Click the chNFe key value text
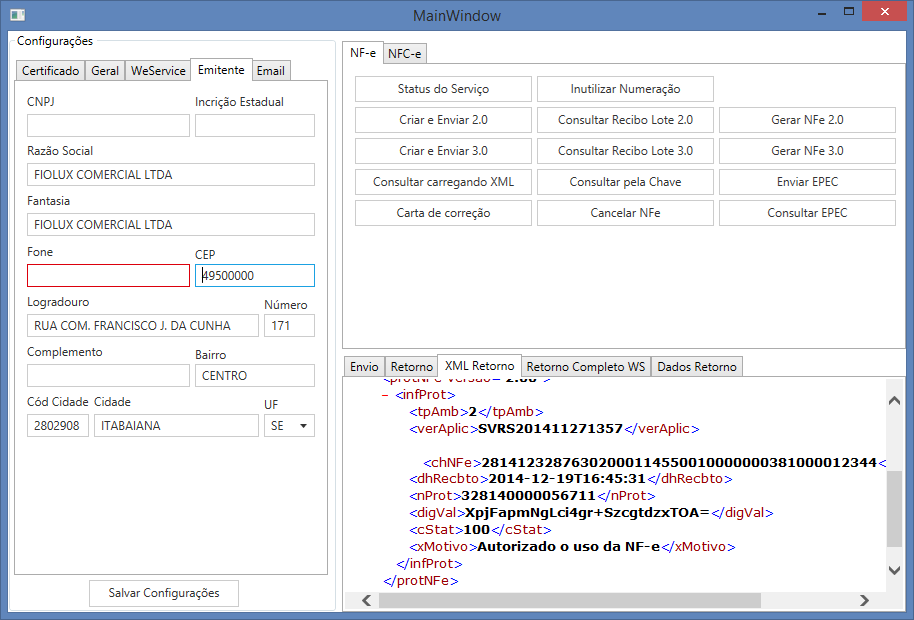Image resolution: width=914 pixels, height=620 pixels. click(679, 463)
